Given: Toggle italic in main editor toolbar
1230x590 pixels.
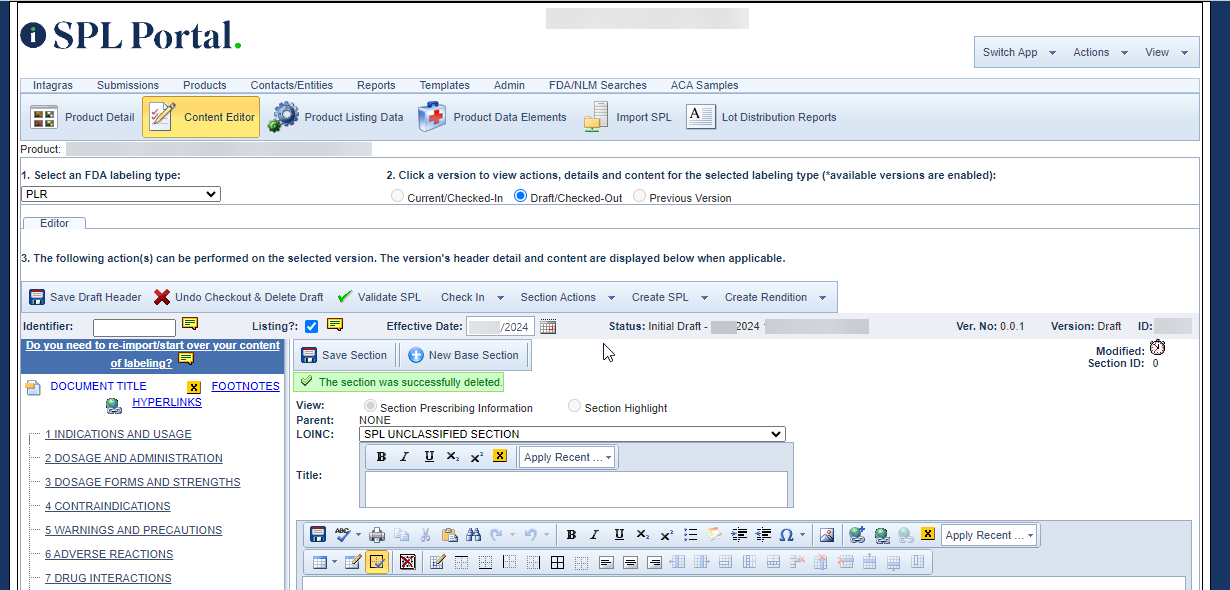Looking at the screenshot, I should point(595,535).
